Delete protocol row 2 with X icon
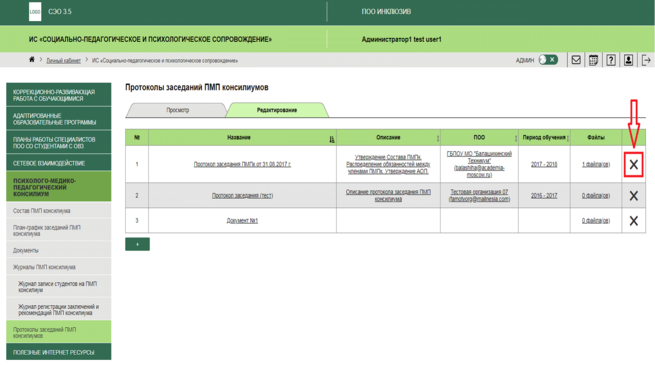The height and width of the screenshot is (366, 655). click(634, 196)
